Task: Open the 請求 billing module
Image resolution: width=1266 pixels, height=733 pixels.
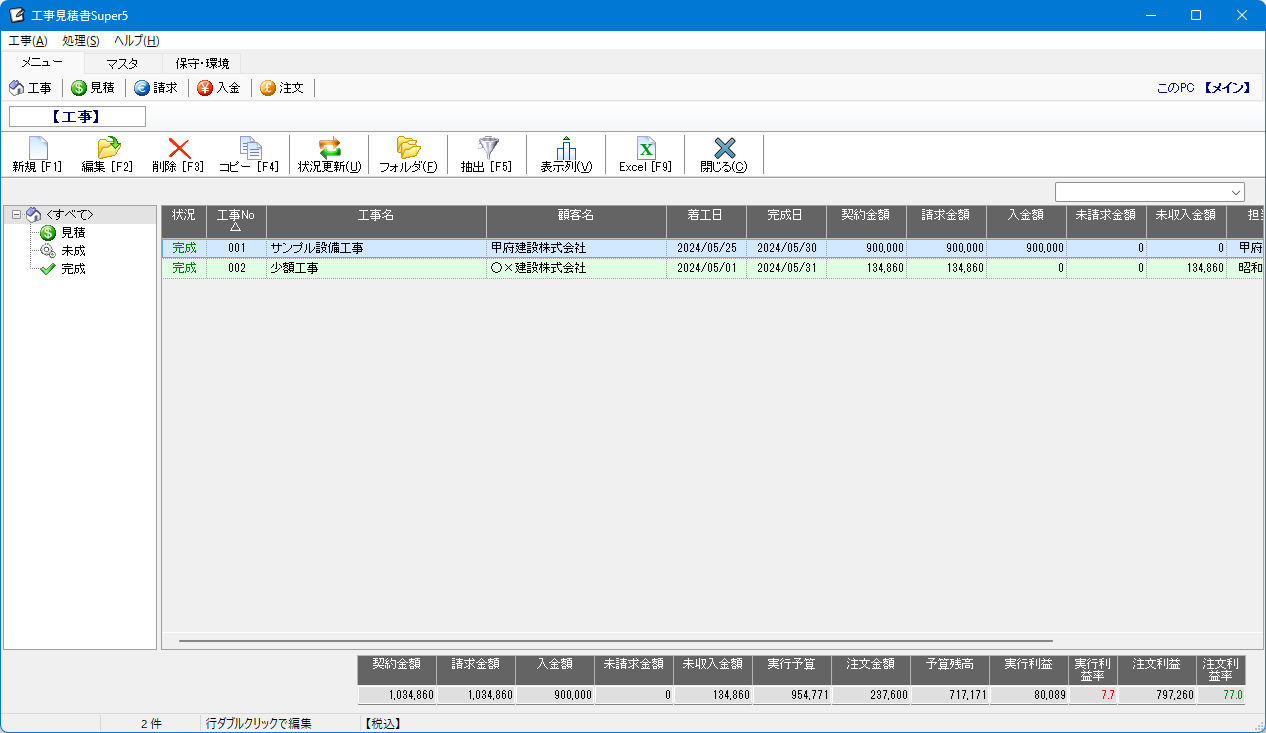Action: click(x=156, y=88)
